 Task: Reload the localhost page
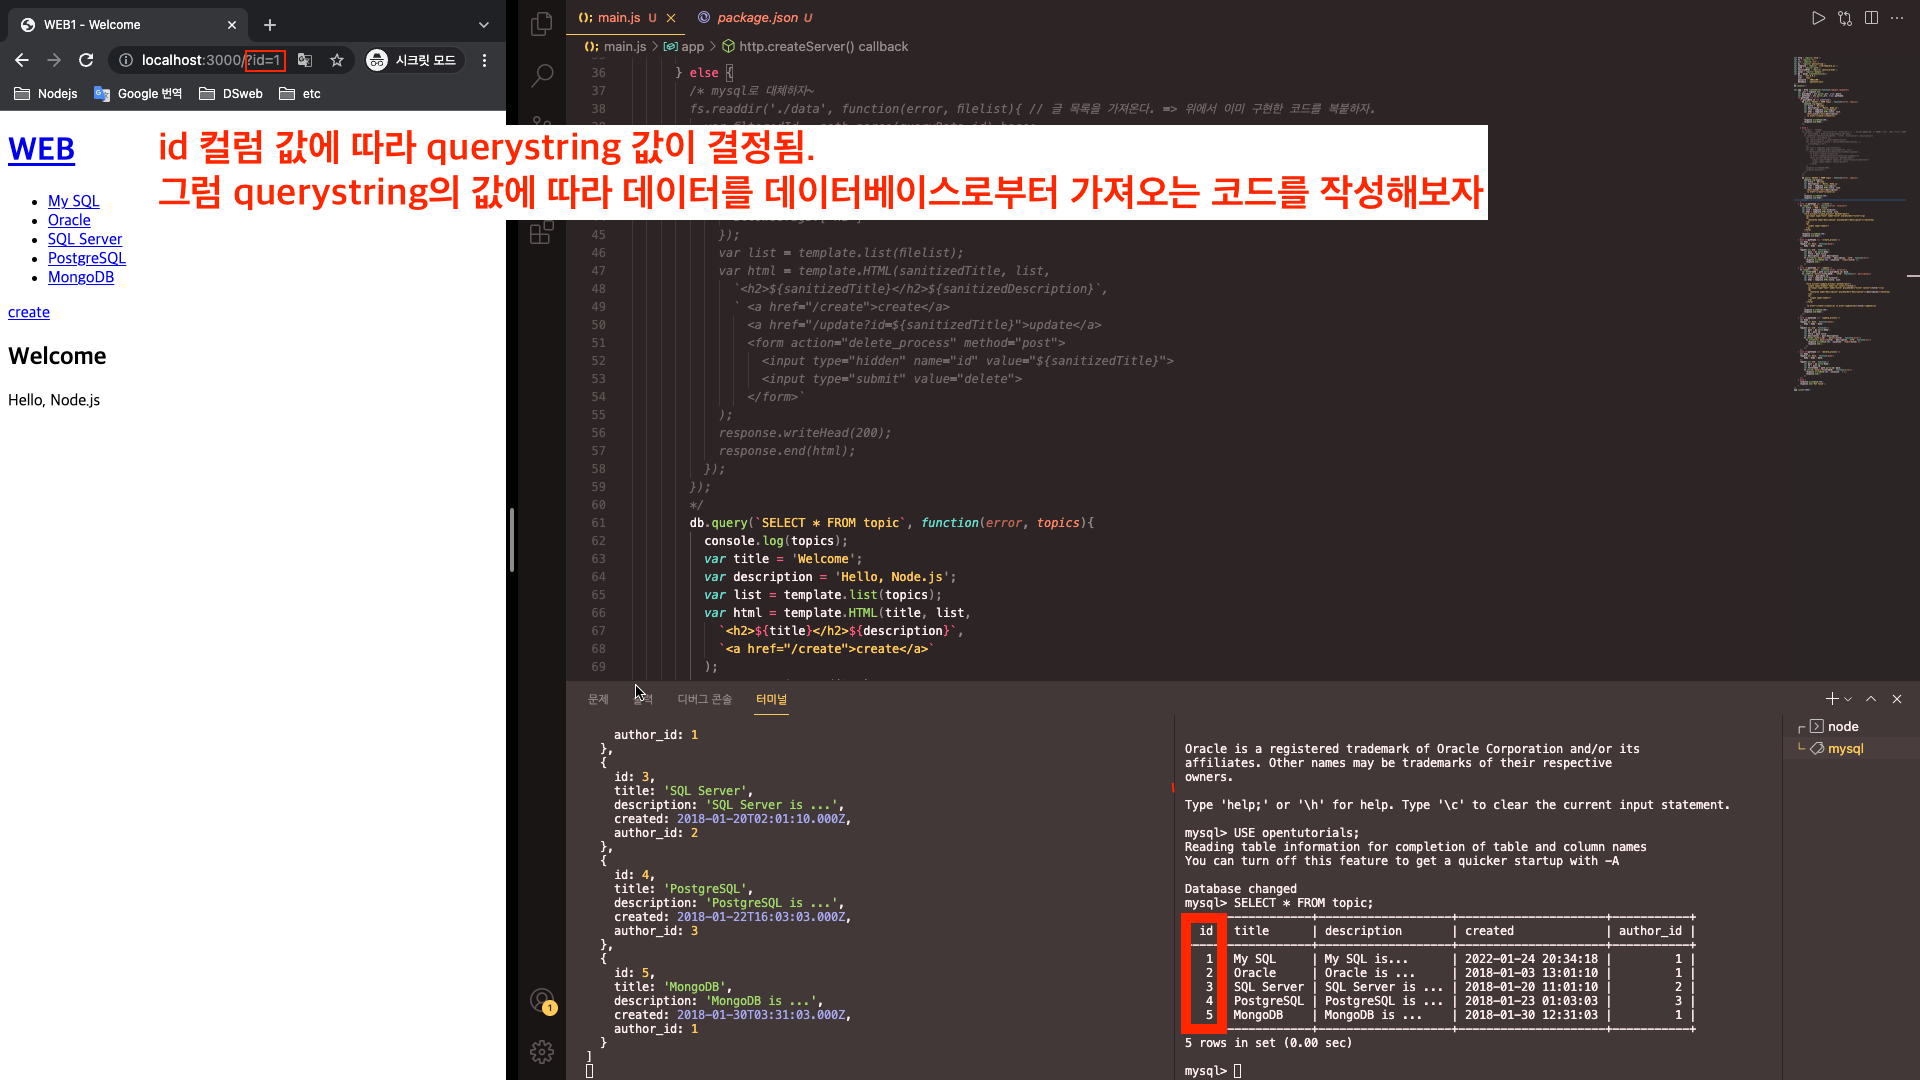[x=86, y=60]
